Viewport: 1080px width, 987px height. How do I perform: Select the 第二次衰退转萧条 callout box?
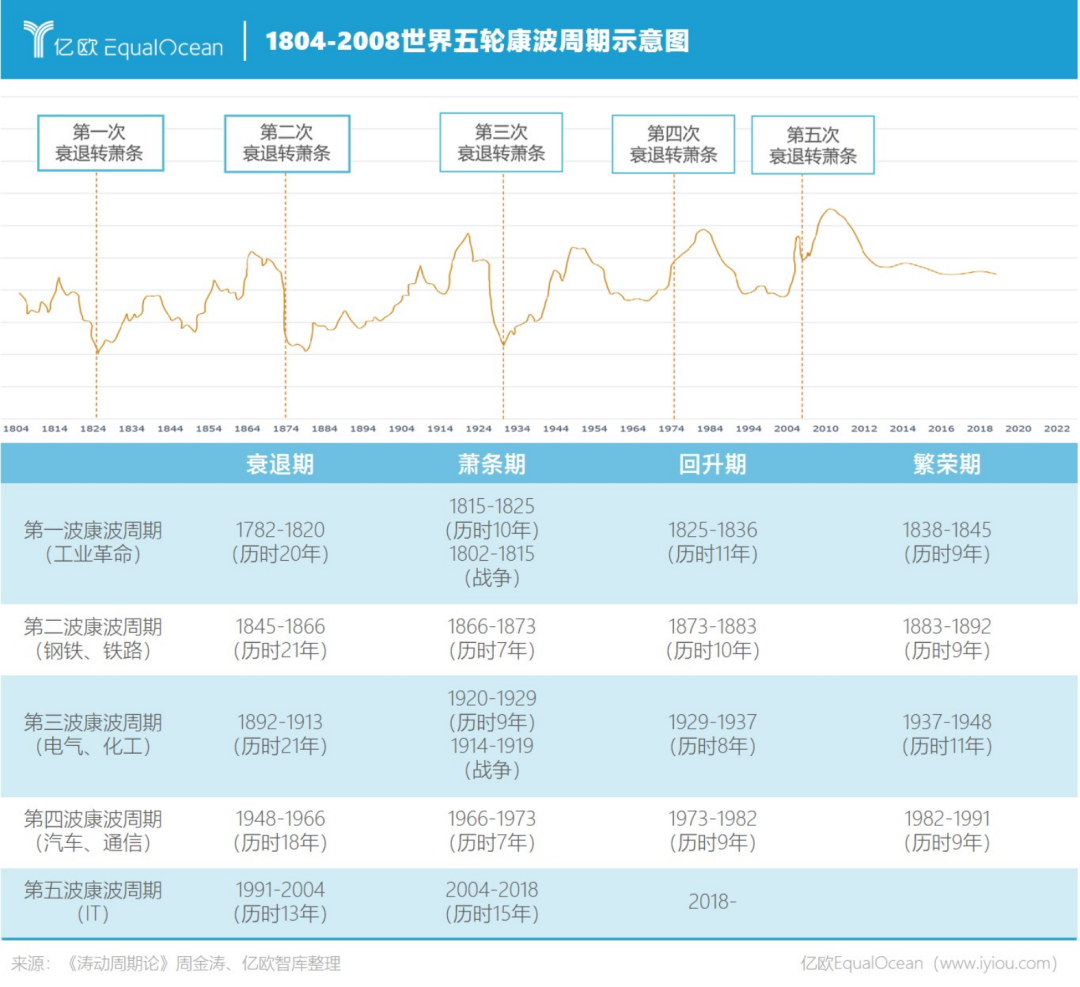(x=287, y=143)
